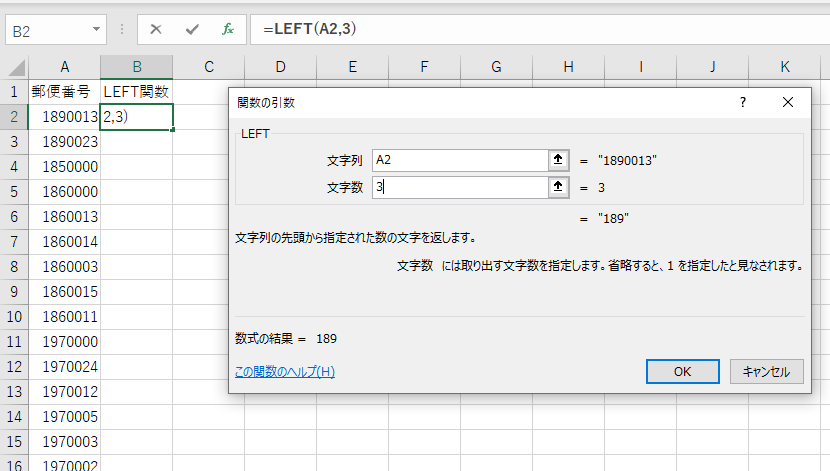Select column G header
Viewport: 830px width, 471px height.
[497, 67]
